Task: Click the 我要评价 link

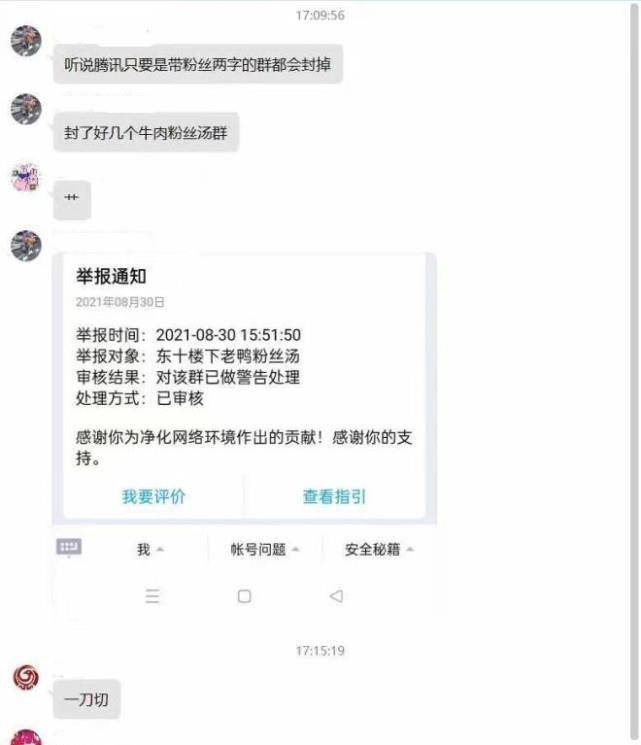Action: (x=153, y=497)
